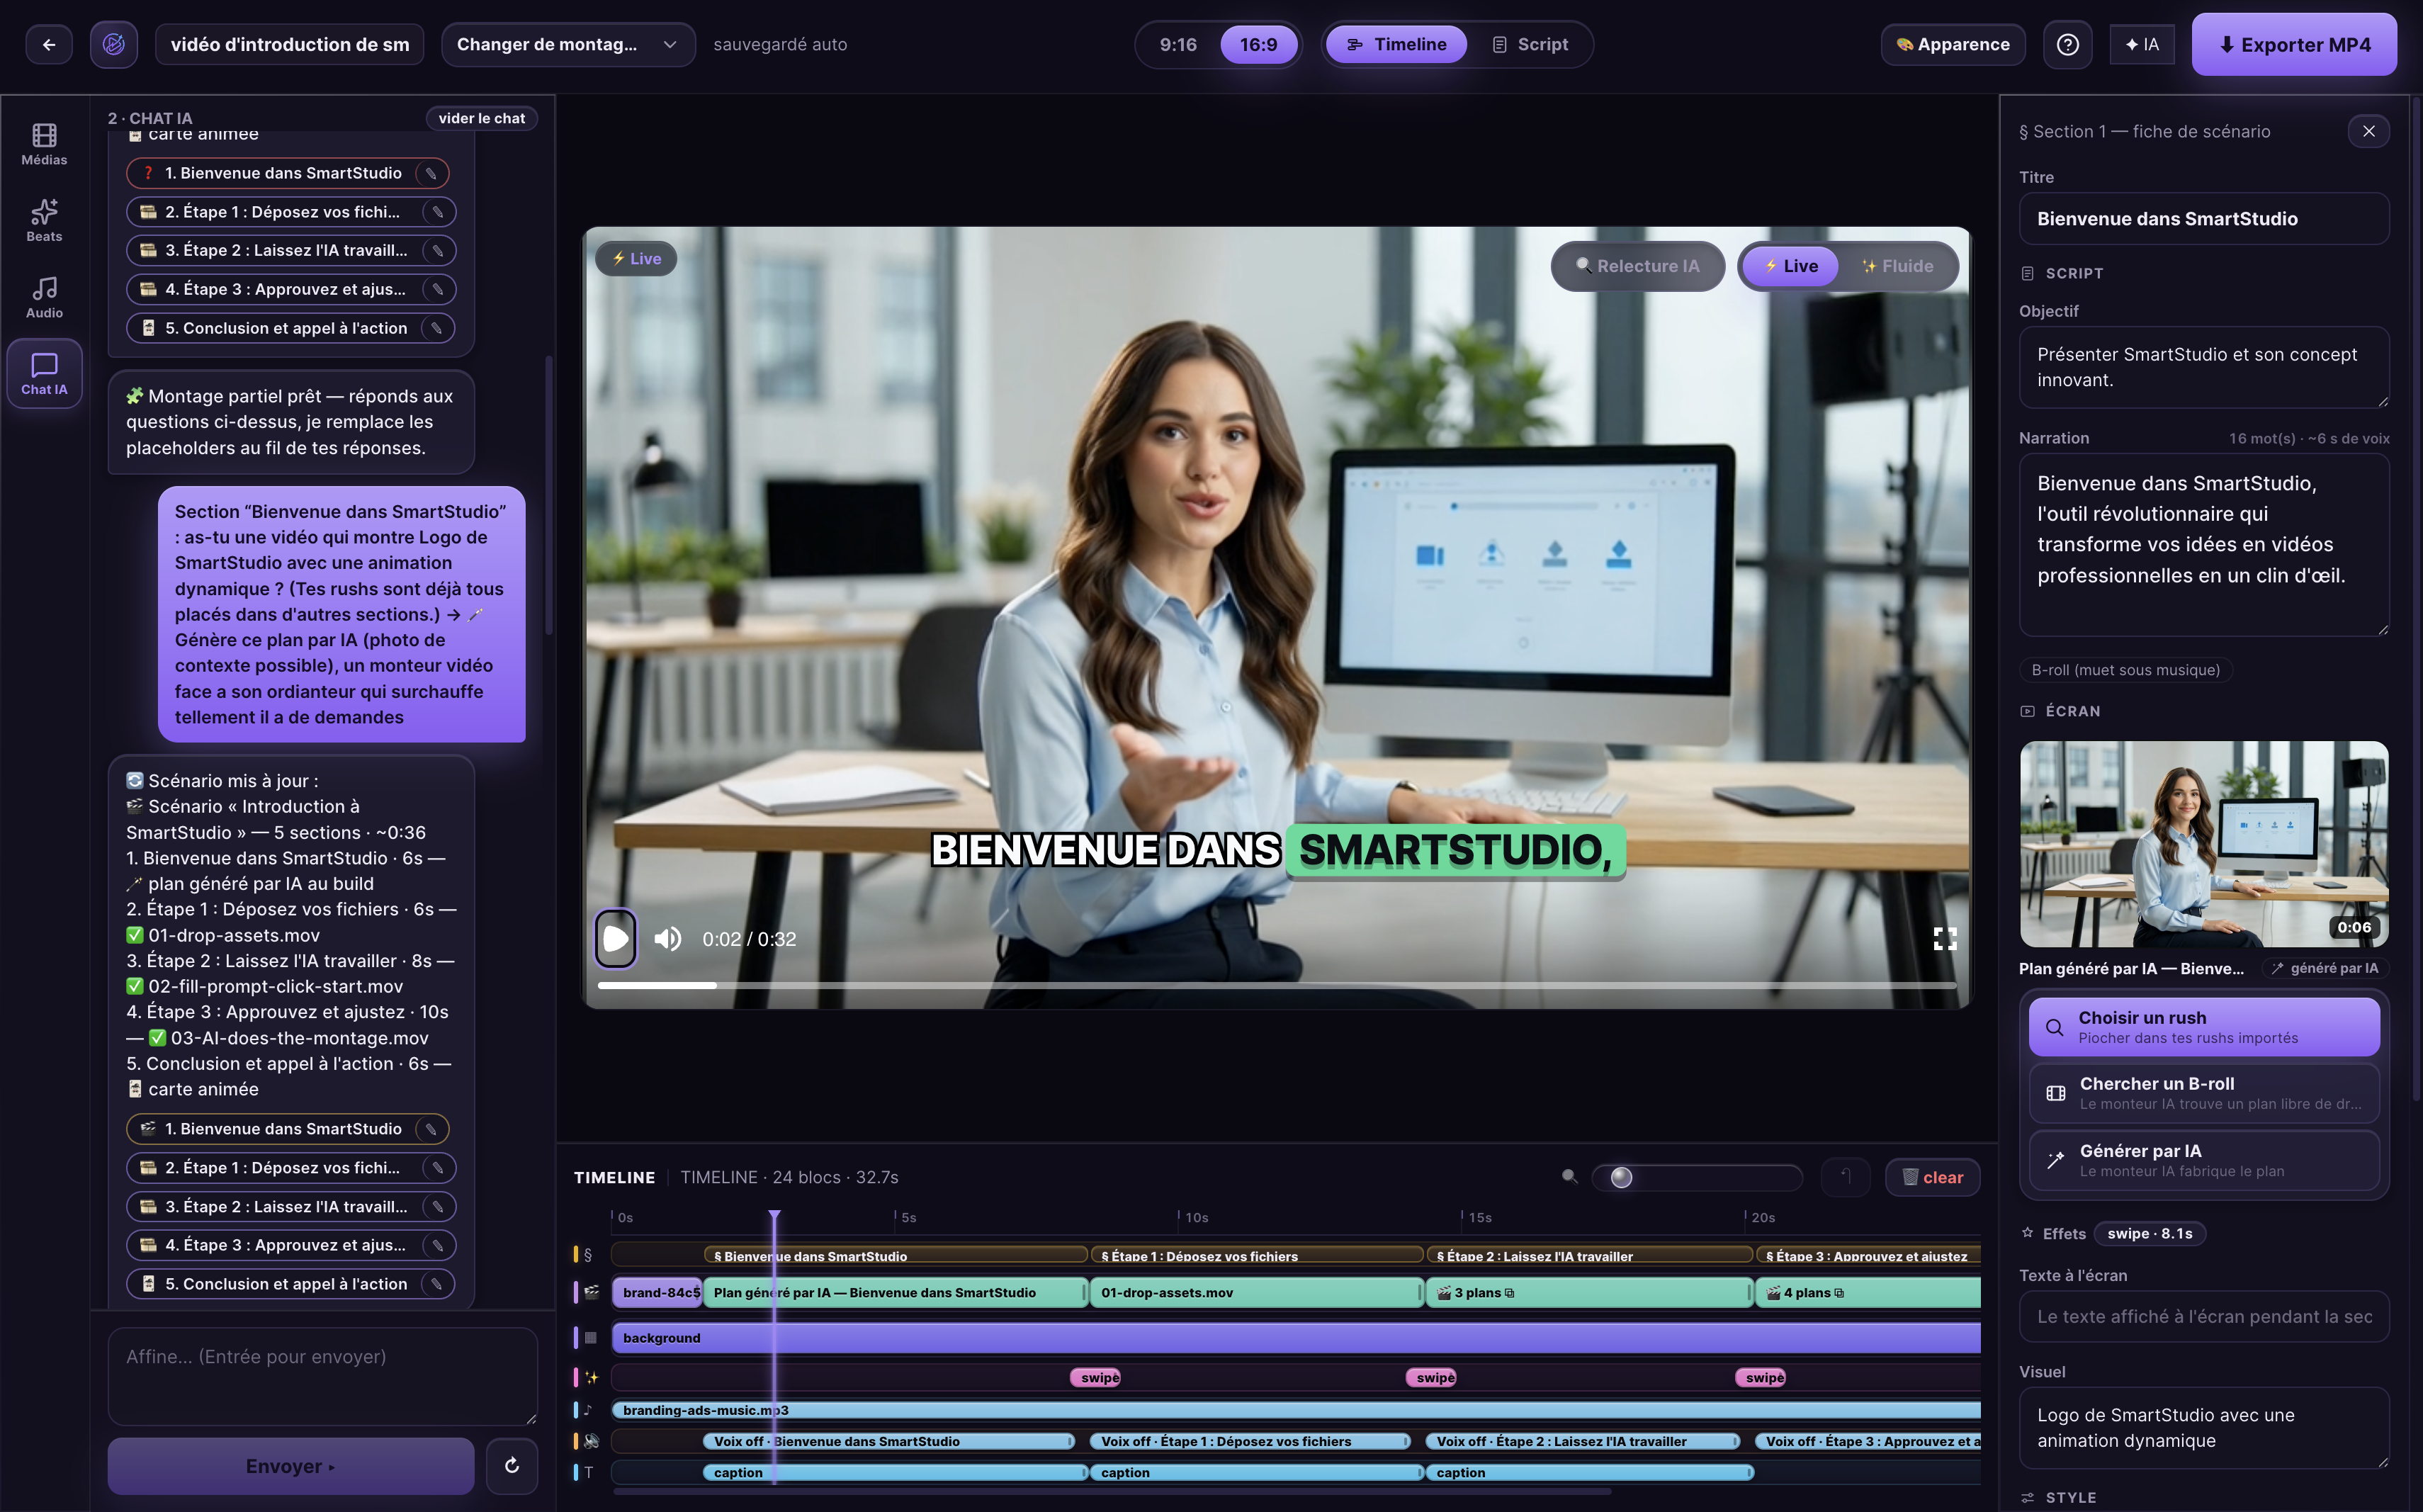The image size is (2423, 1512).
Task: Select the 3 plans timeline clip
Action: pos(1589,1292)
